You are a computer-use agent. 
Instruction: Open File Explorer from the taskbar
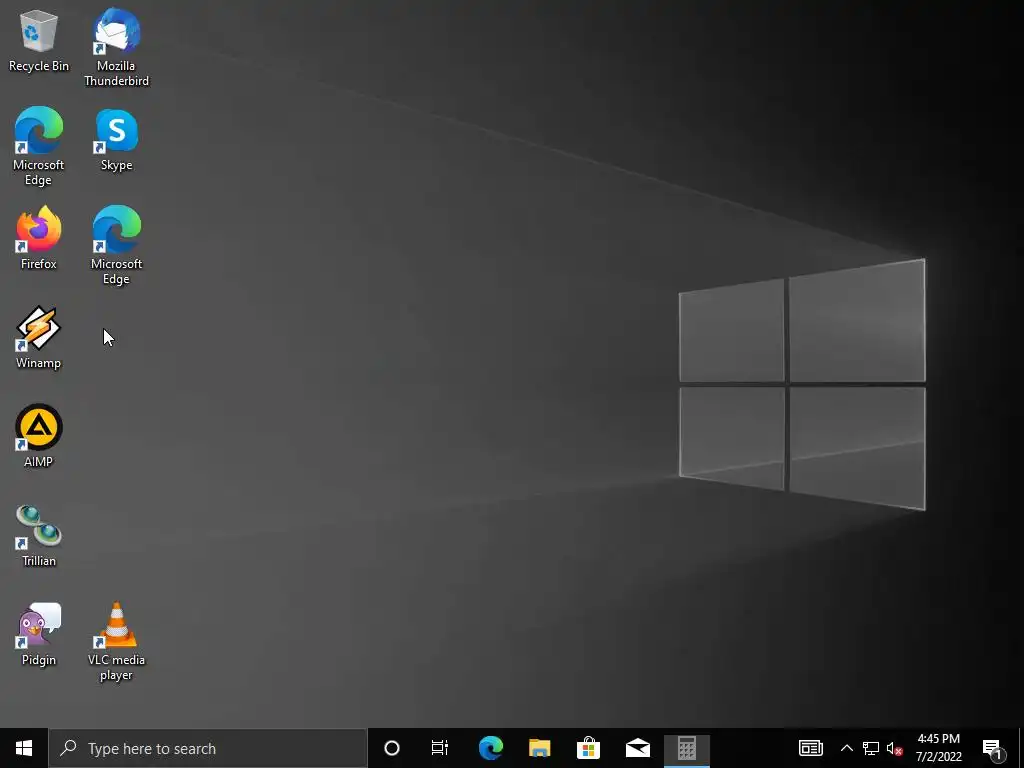click(539, 748)
